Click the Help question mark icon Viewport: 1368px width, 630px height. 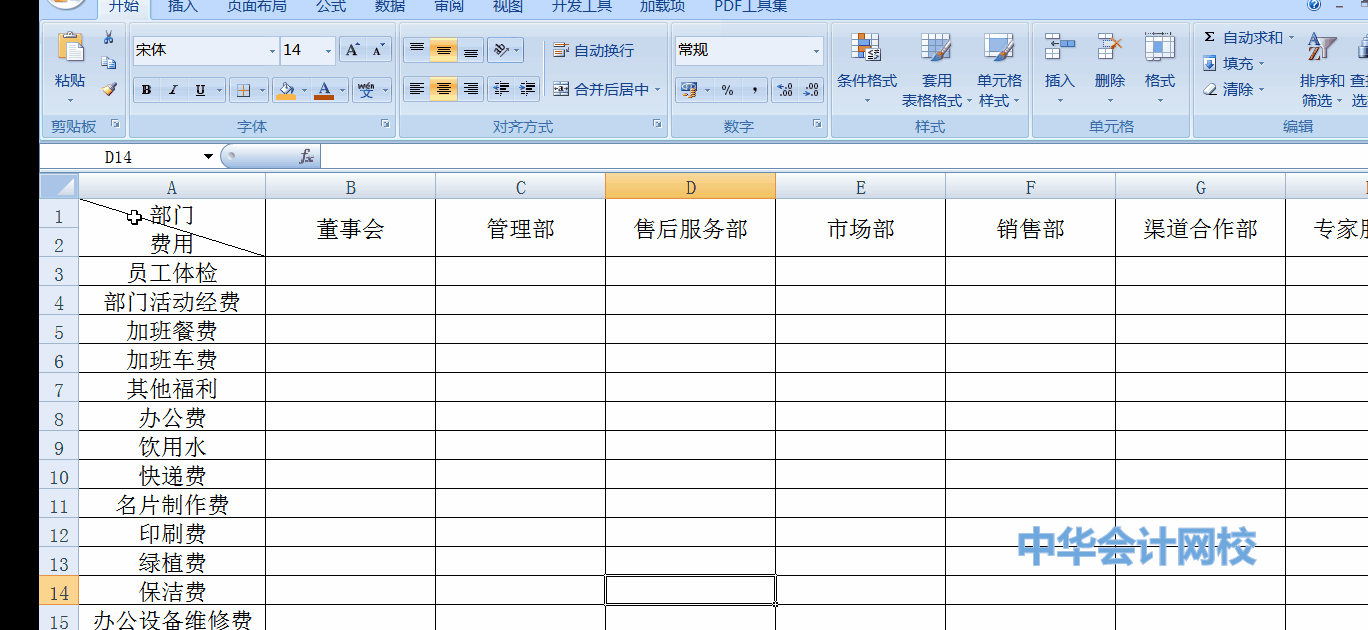[1314, 6]
